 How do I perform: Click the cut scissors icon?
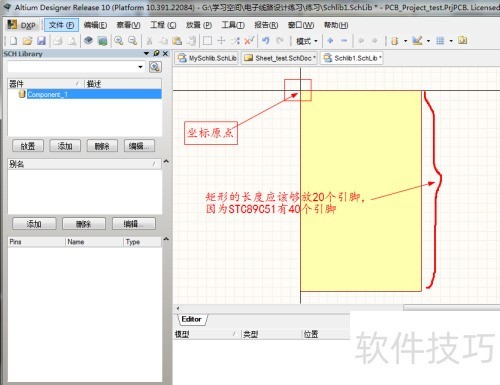[149, 41]
